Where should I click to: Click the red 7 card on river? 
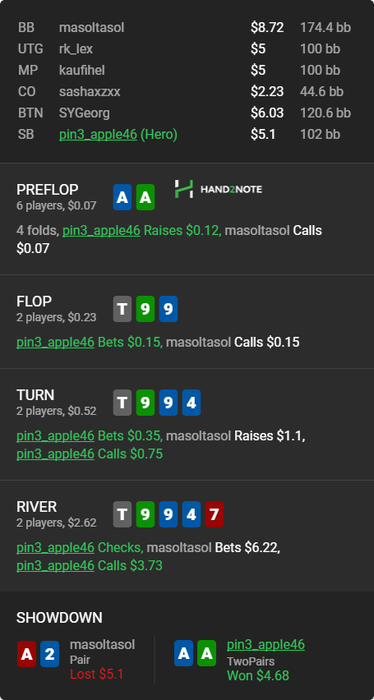(214, 514)
